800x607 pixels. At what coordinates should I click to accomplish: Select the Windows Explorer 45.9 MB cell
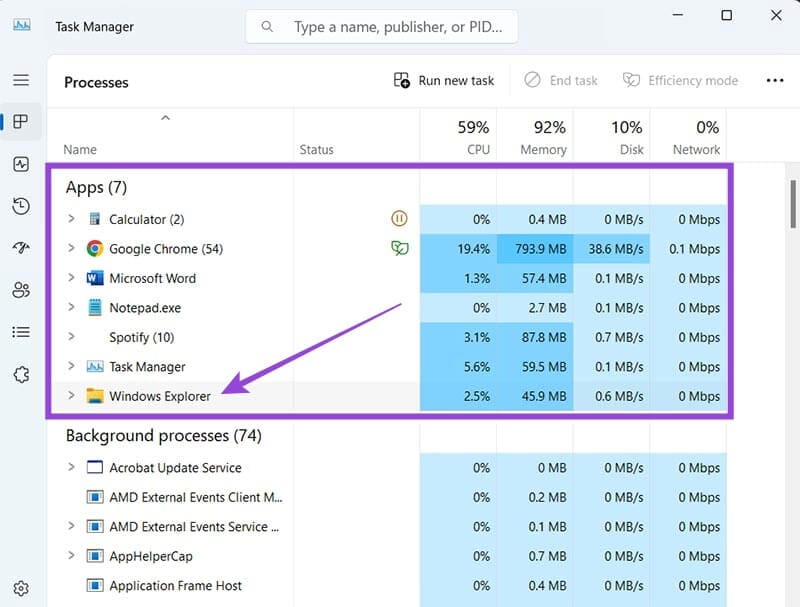(x=535, y=396)
